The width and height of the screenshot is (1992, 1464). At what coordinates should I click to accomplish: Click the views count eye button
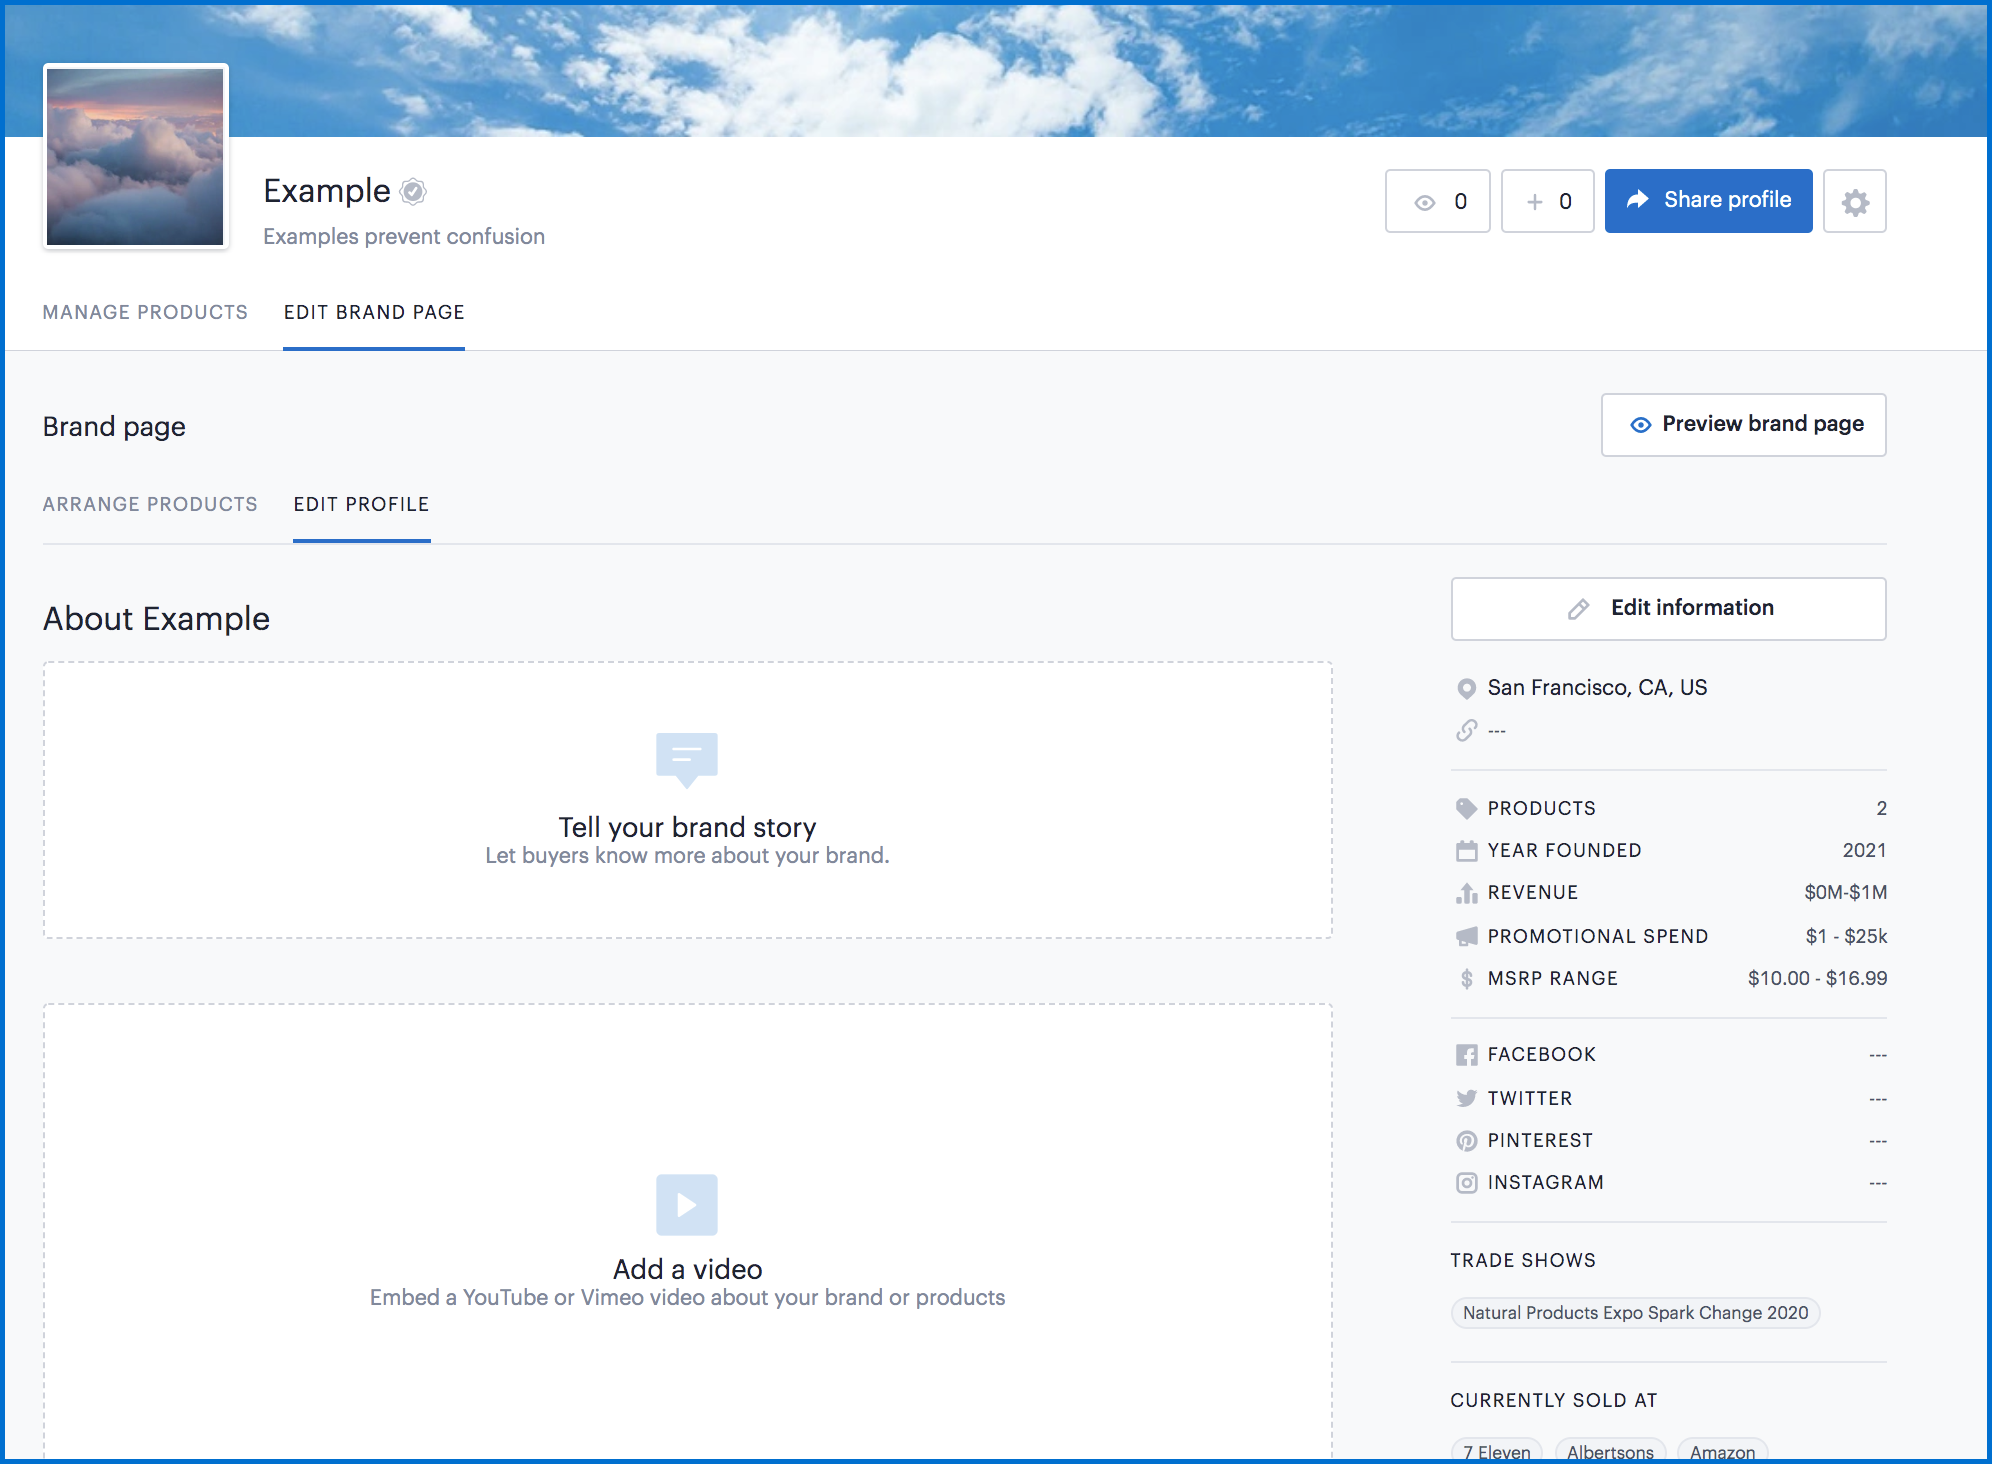tap(1437, 202)
